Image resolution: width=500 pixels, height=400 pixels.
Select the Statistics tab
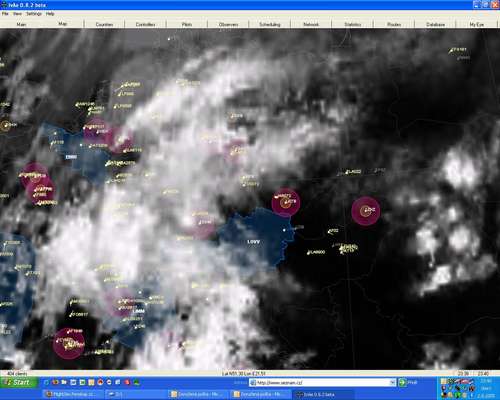coord(352,24)
